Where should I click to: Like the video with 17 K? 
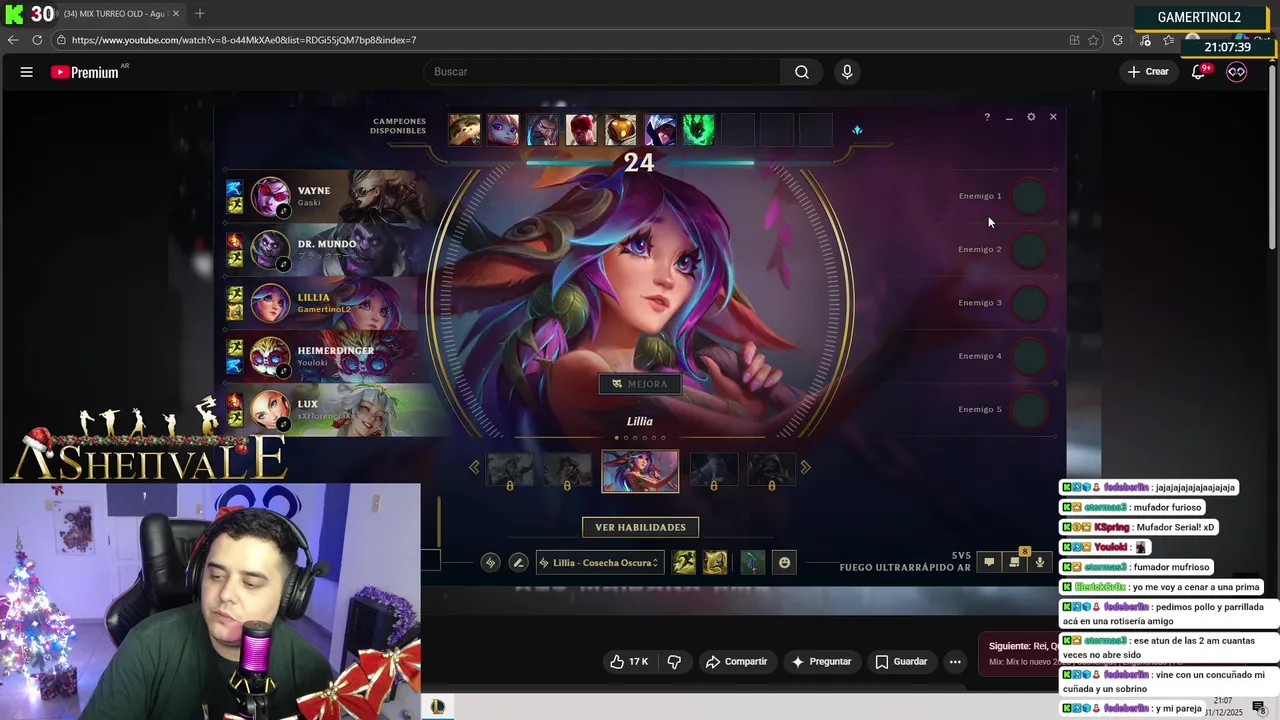pyautogui.click(x=629, y=662)
